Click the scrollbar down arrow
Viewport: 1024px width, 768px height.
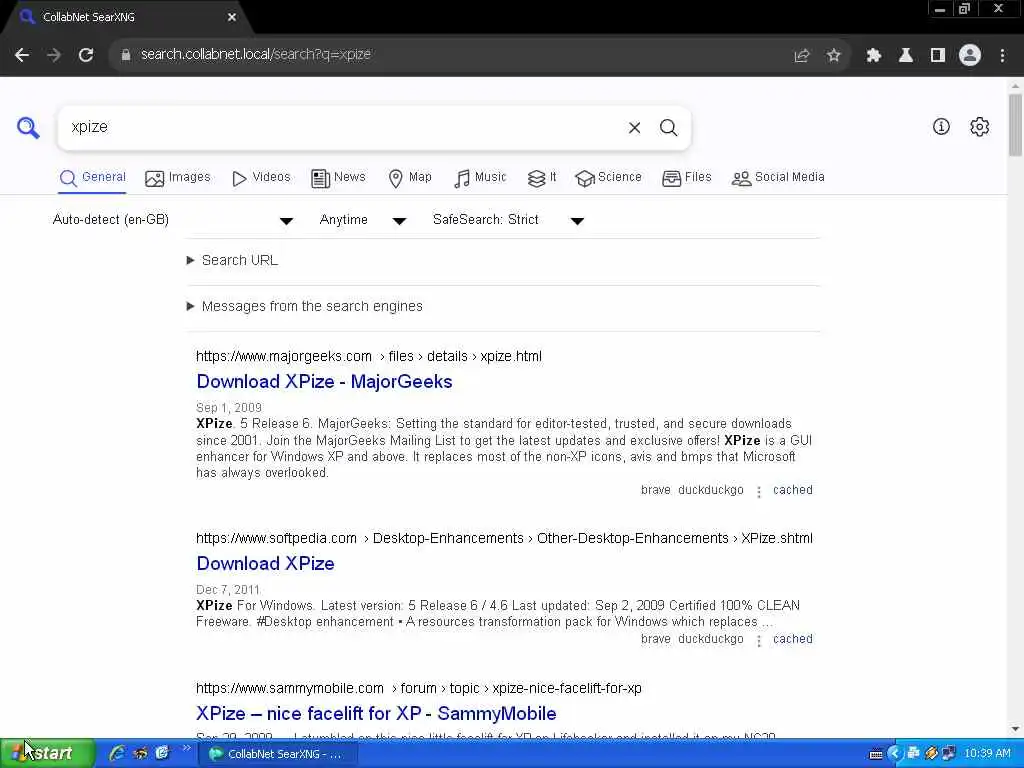1015,729
